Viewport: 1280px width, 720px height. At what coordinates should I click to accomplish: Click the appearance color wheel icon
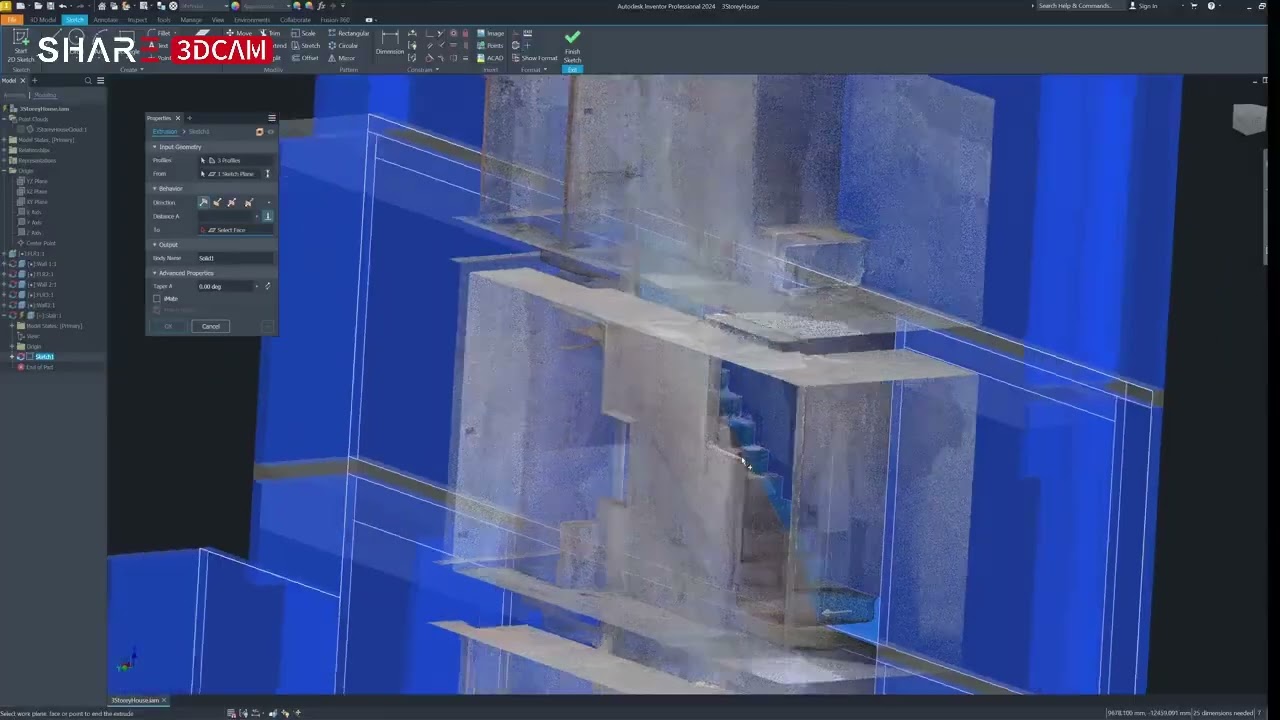tap(235, 6)
